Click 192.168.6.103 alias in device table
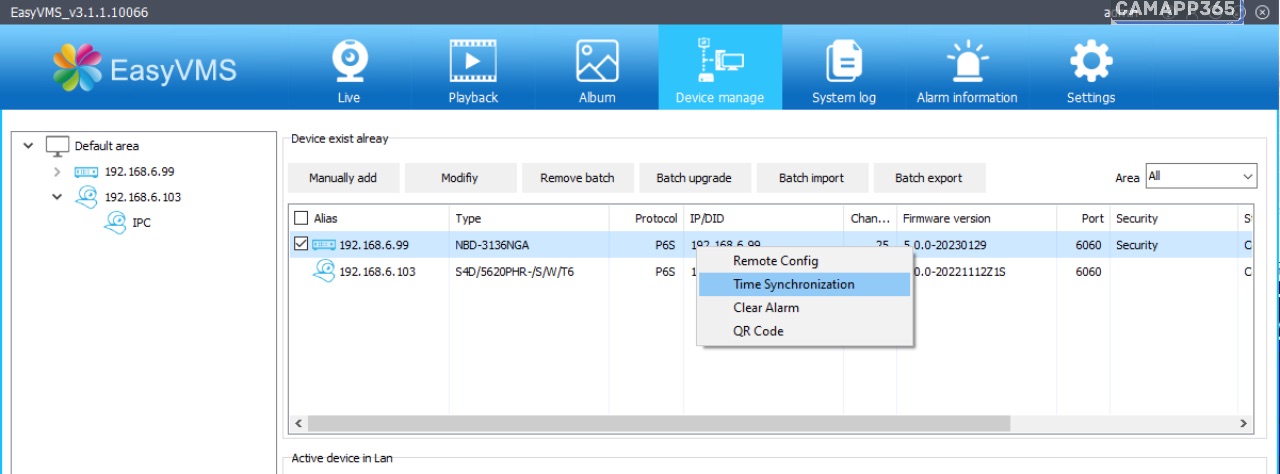1280x474 pixels. 377,271
